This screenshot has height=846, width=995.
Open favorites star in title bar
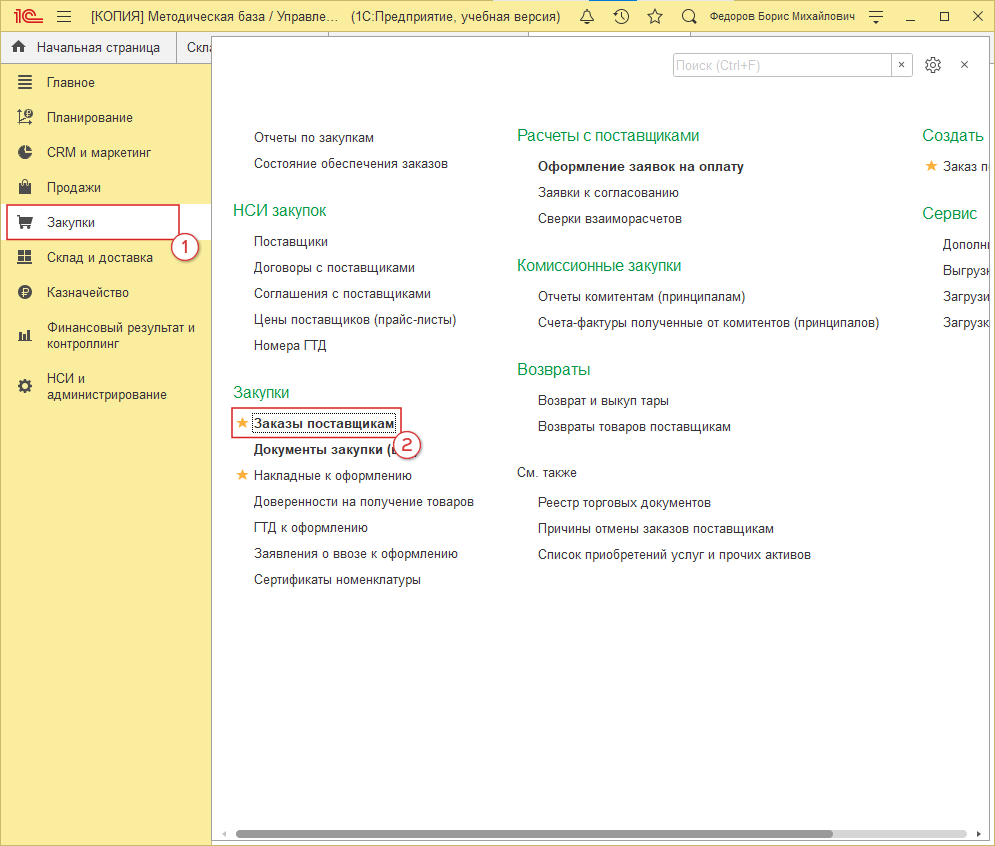click(x=655, y=17)
